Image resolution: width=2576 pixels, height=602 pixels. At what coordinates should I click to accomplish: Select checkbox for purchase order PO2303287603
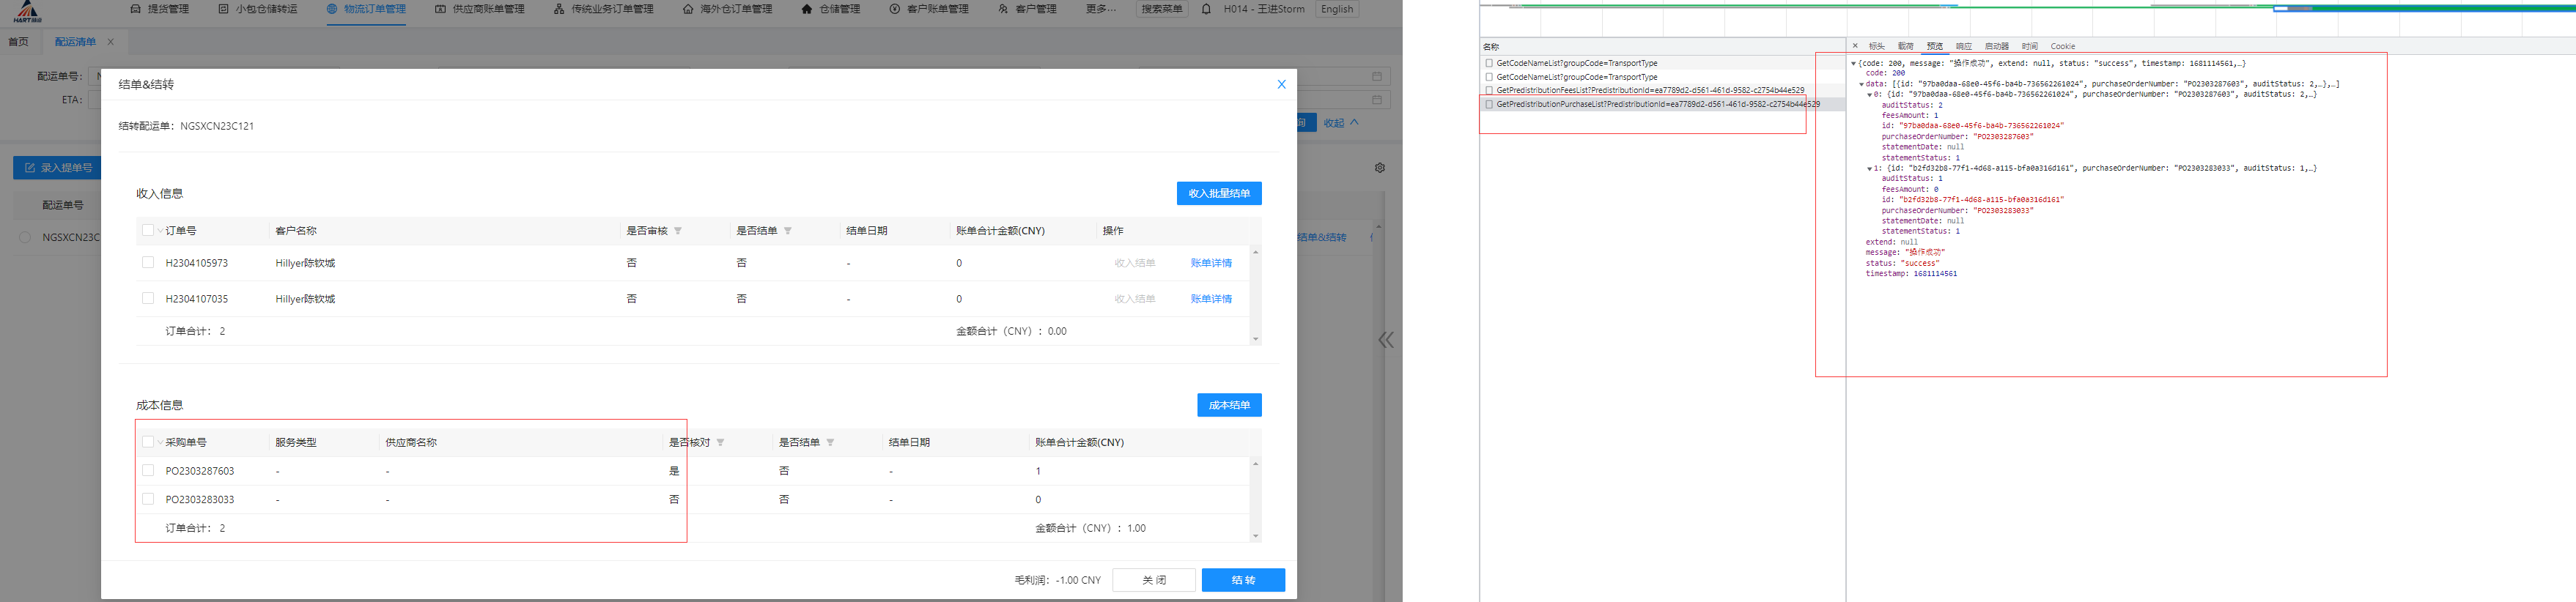pyautogui.click(x=148, y=470)
